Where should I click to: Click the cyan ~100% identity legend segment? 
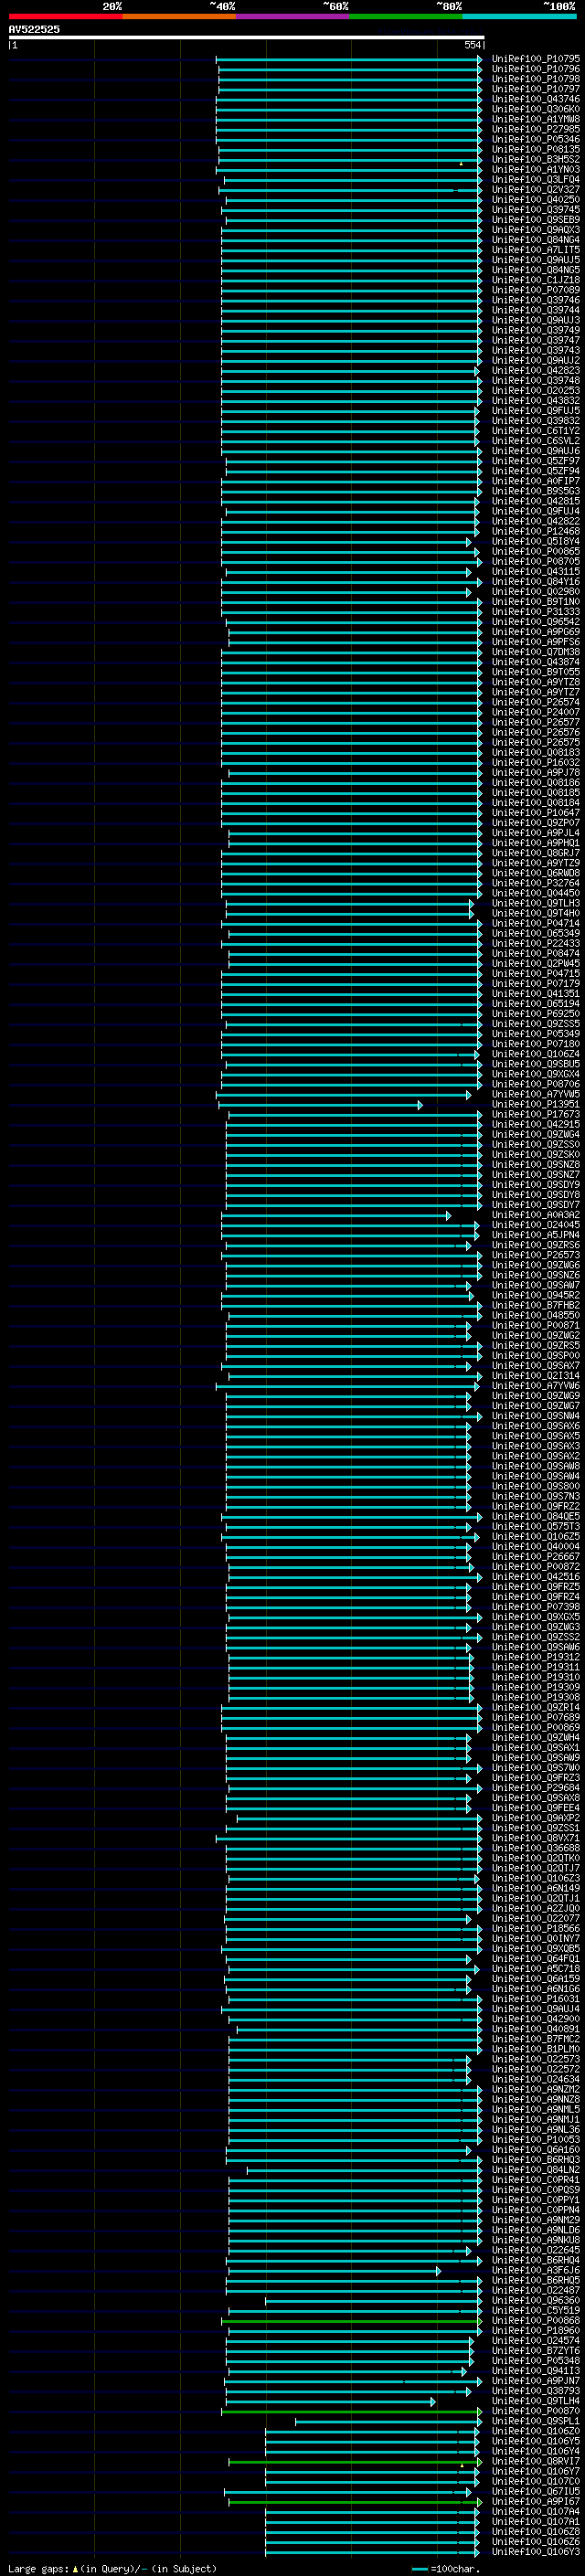point(520,16)
